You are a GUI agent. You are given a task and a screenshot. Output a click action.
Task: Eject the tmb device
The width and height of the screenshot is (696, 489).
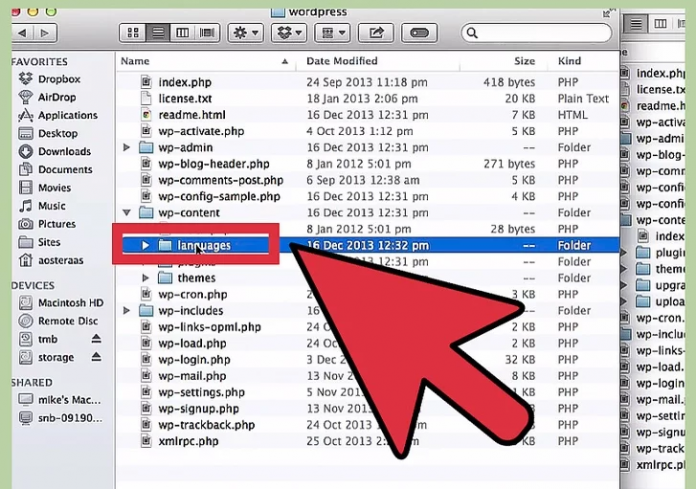(96, 339)
